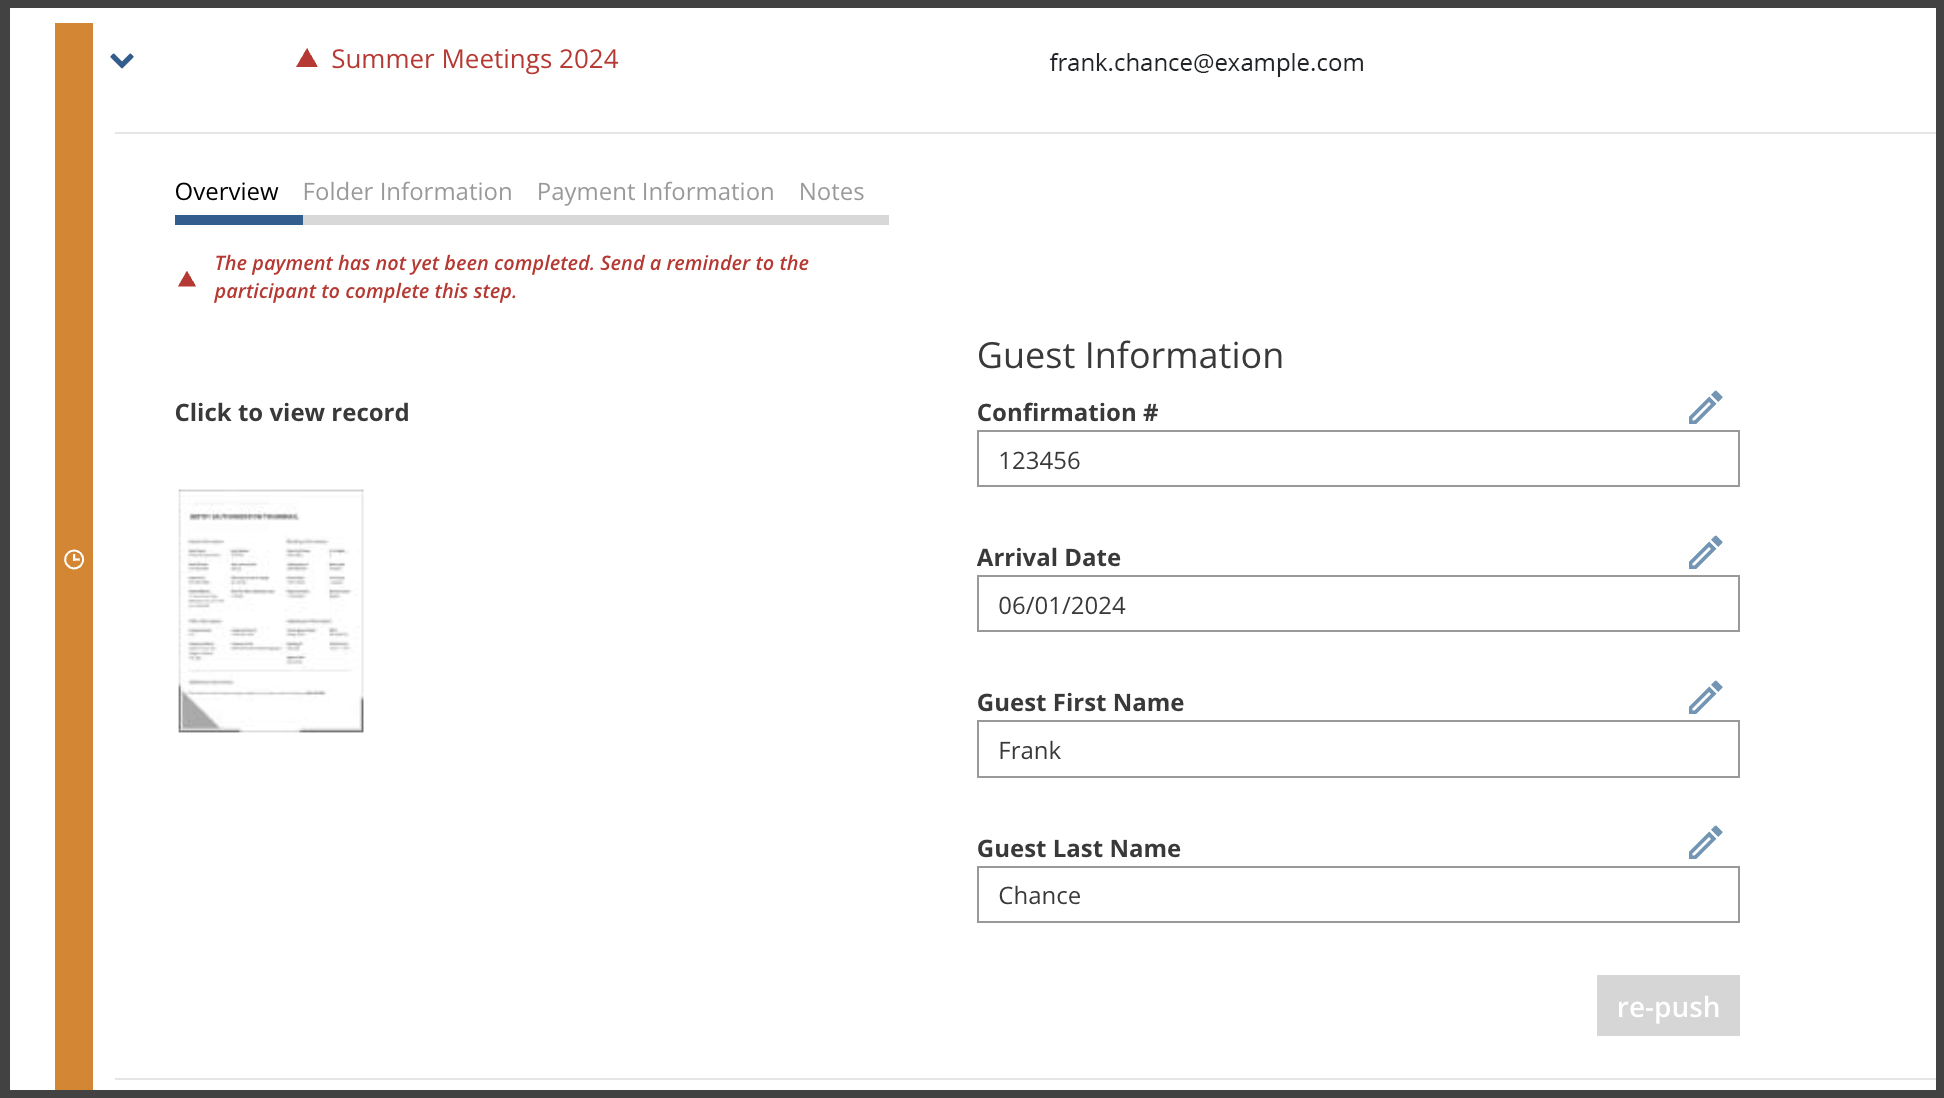Viewport: 1944px width, 1098px height.
Task: Click the red warning triangle beside Summer Meetings 2024
Action: pos(307,59)
